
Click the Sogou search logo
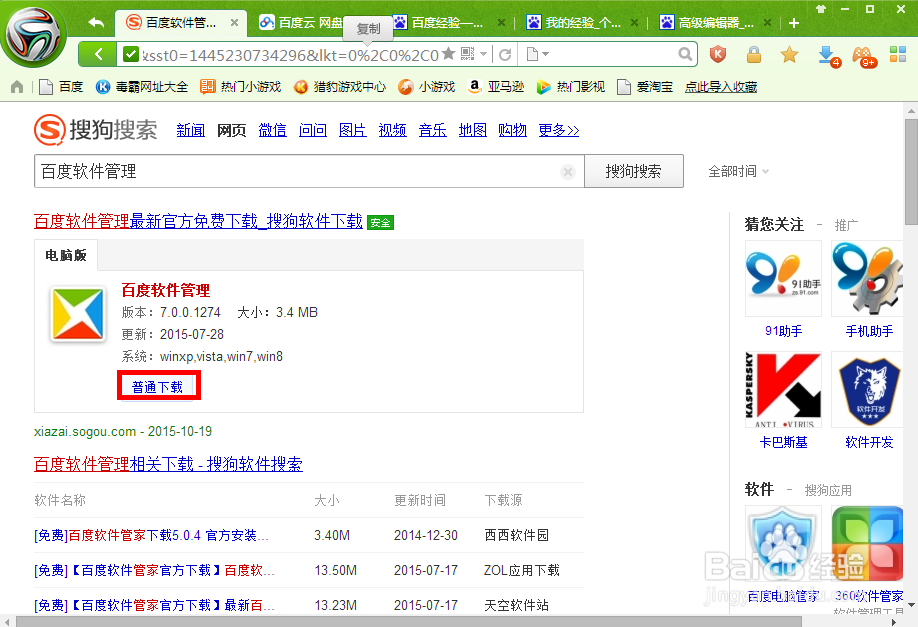[95, 129]
